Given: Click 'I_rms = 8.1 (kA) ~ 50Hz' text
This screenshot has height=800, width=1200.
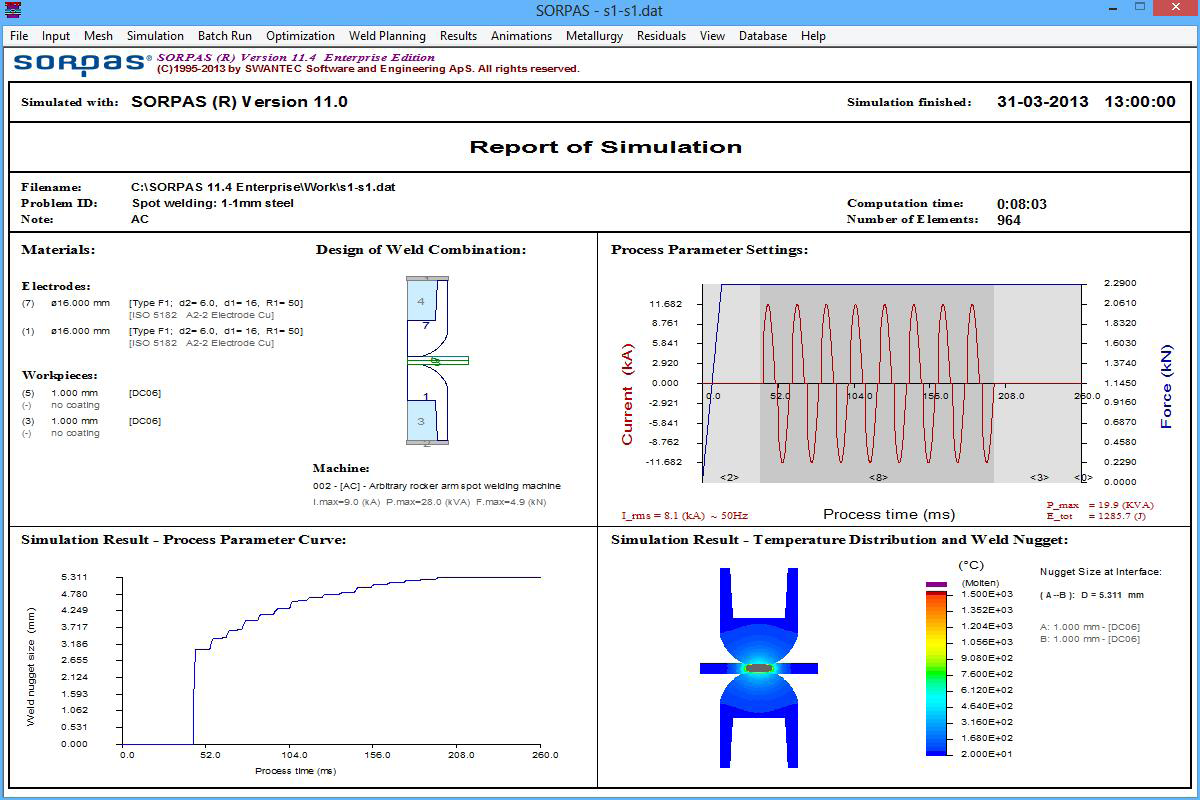Looking at the screenshot, I should pos(685,516).
